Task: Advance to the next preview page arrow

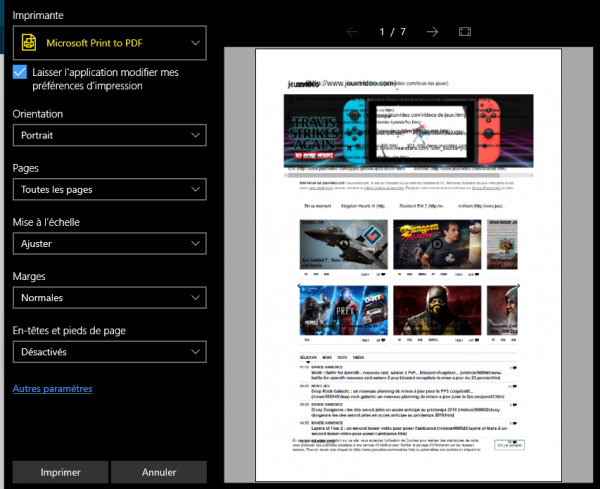Action: click(432, 32)
